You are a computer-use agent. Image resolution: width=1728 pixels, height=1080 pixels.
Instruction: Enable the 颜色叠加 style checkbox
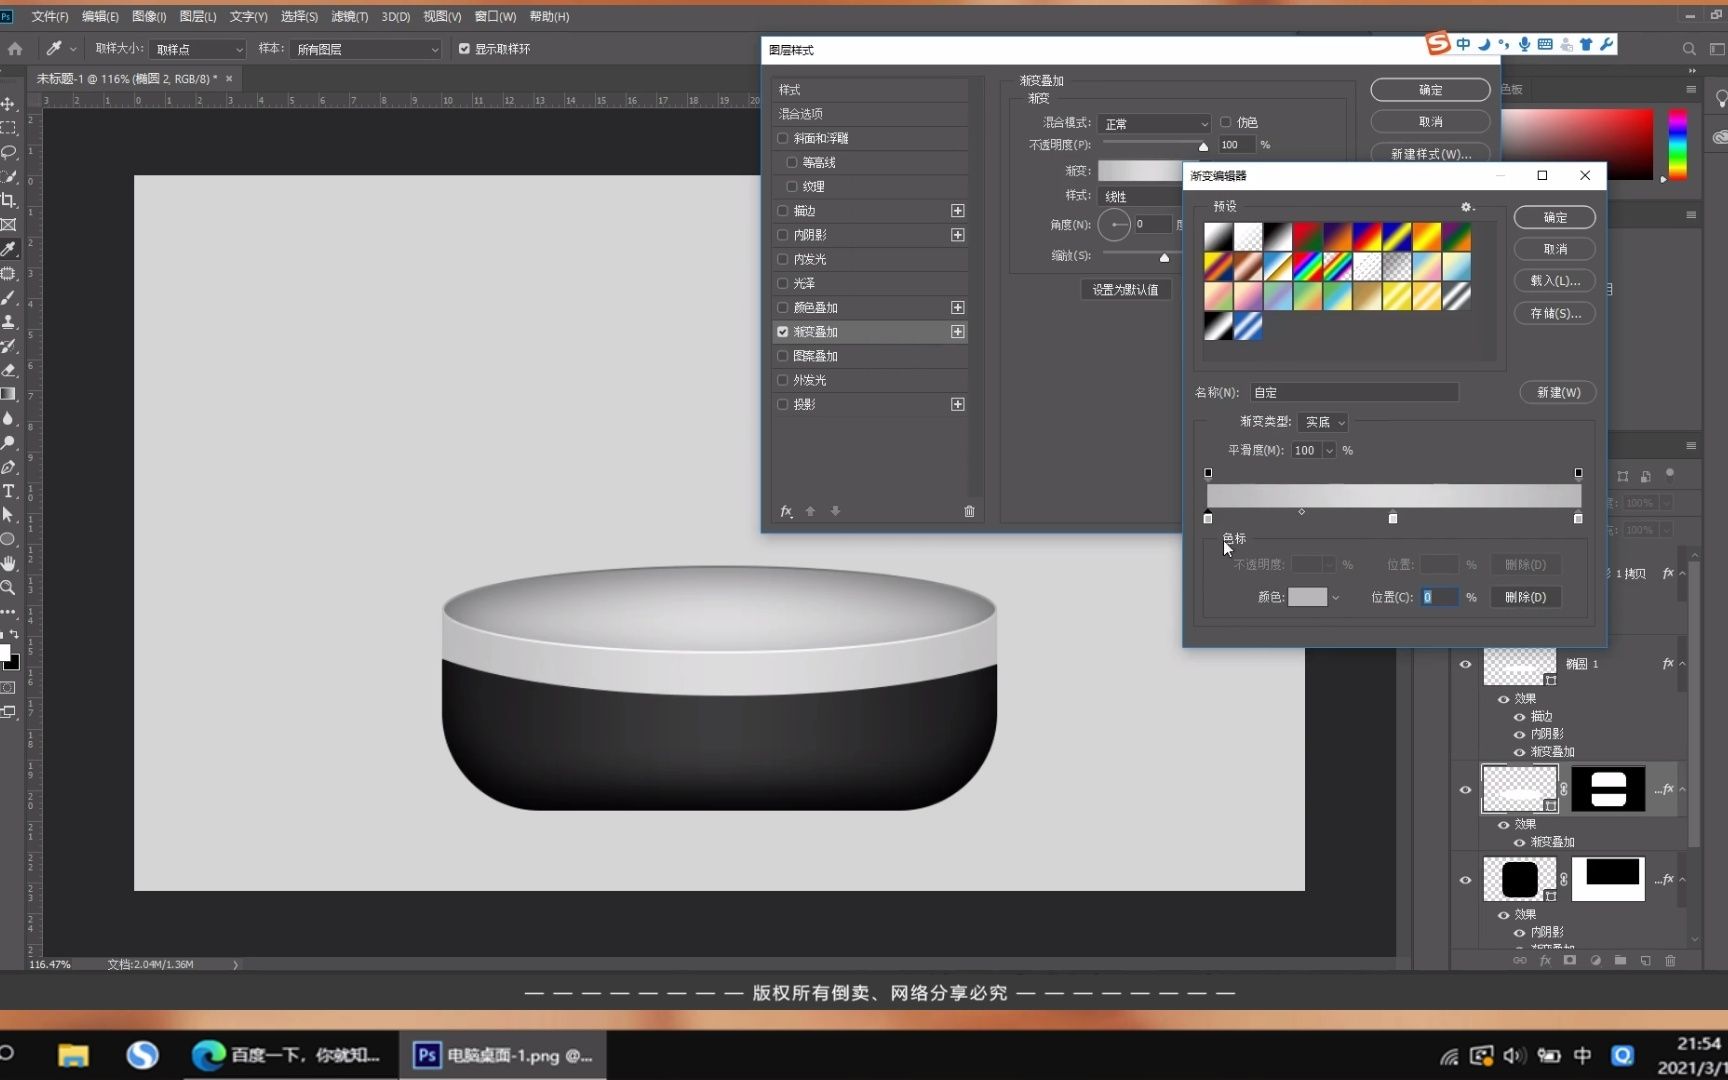pos(783,308)
